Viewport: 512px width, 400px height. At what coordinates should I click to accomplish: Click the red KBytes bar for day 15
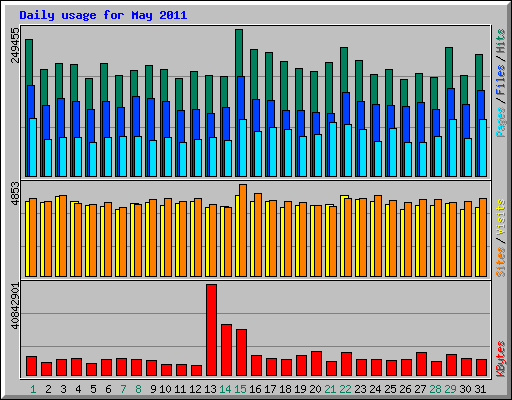pyautogui.click(x=241, y=353)
